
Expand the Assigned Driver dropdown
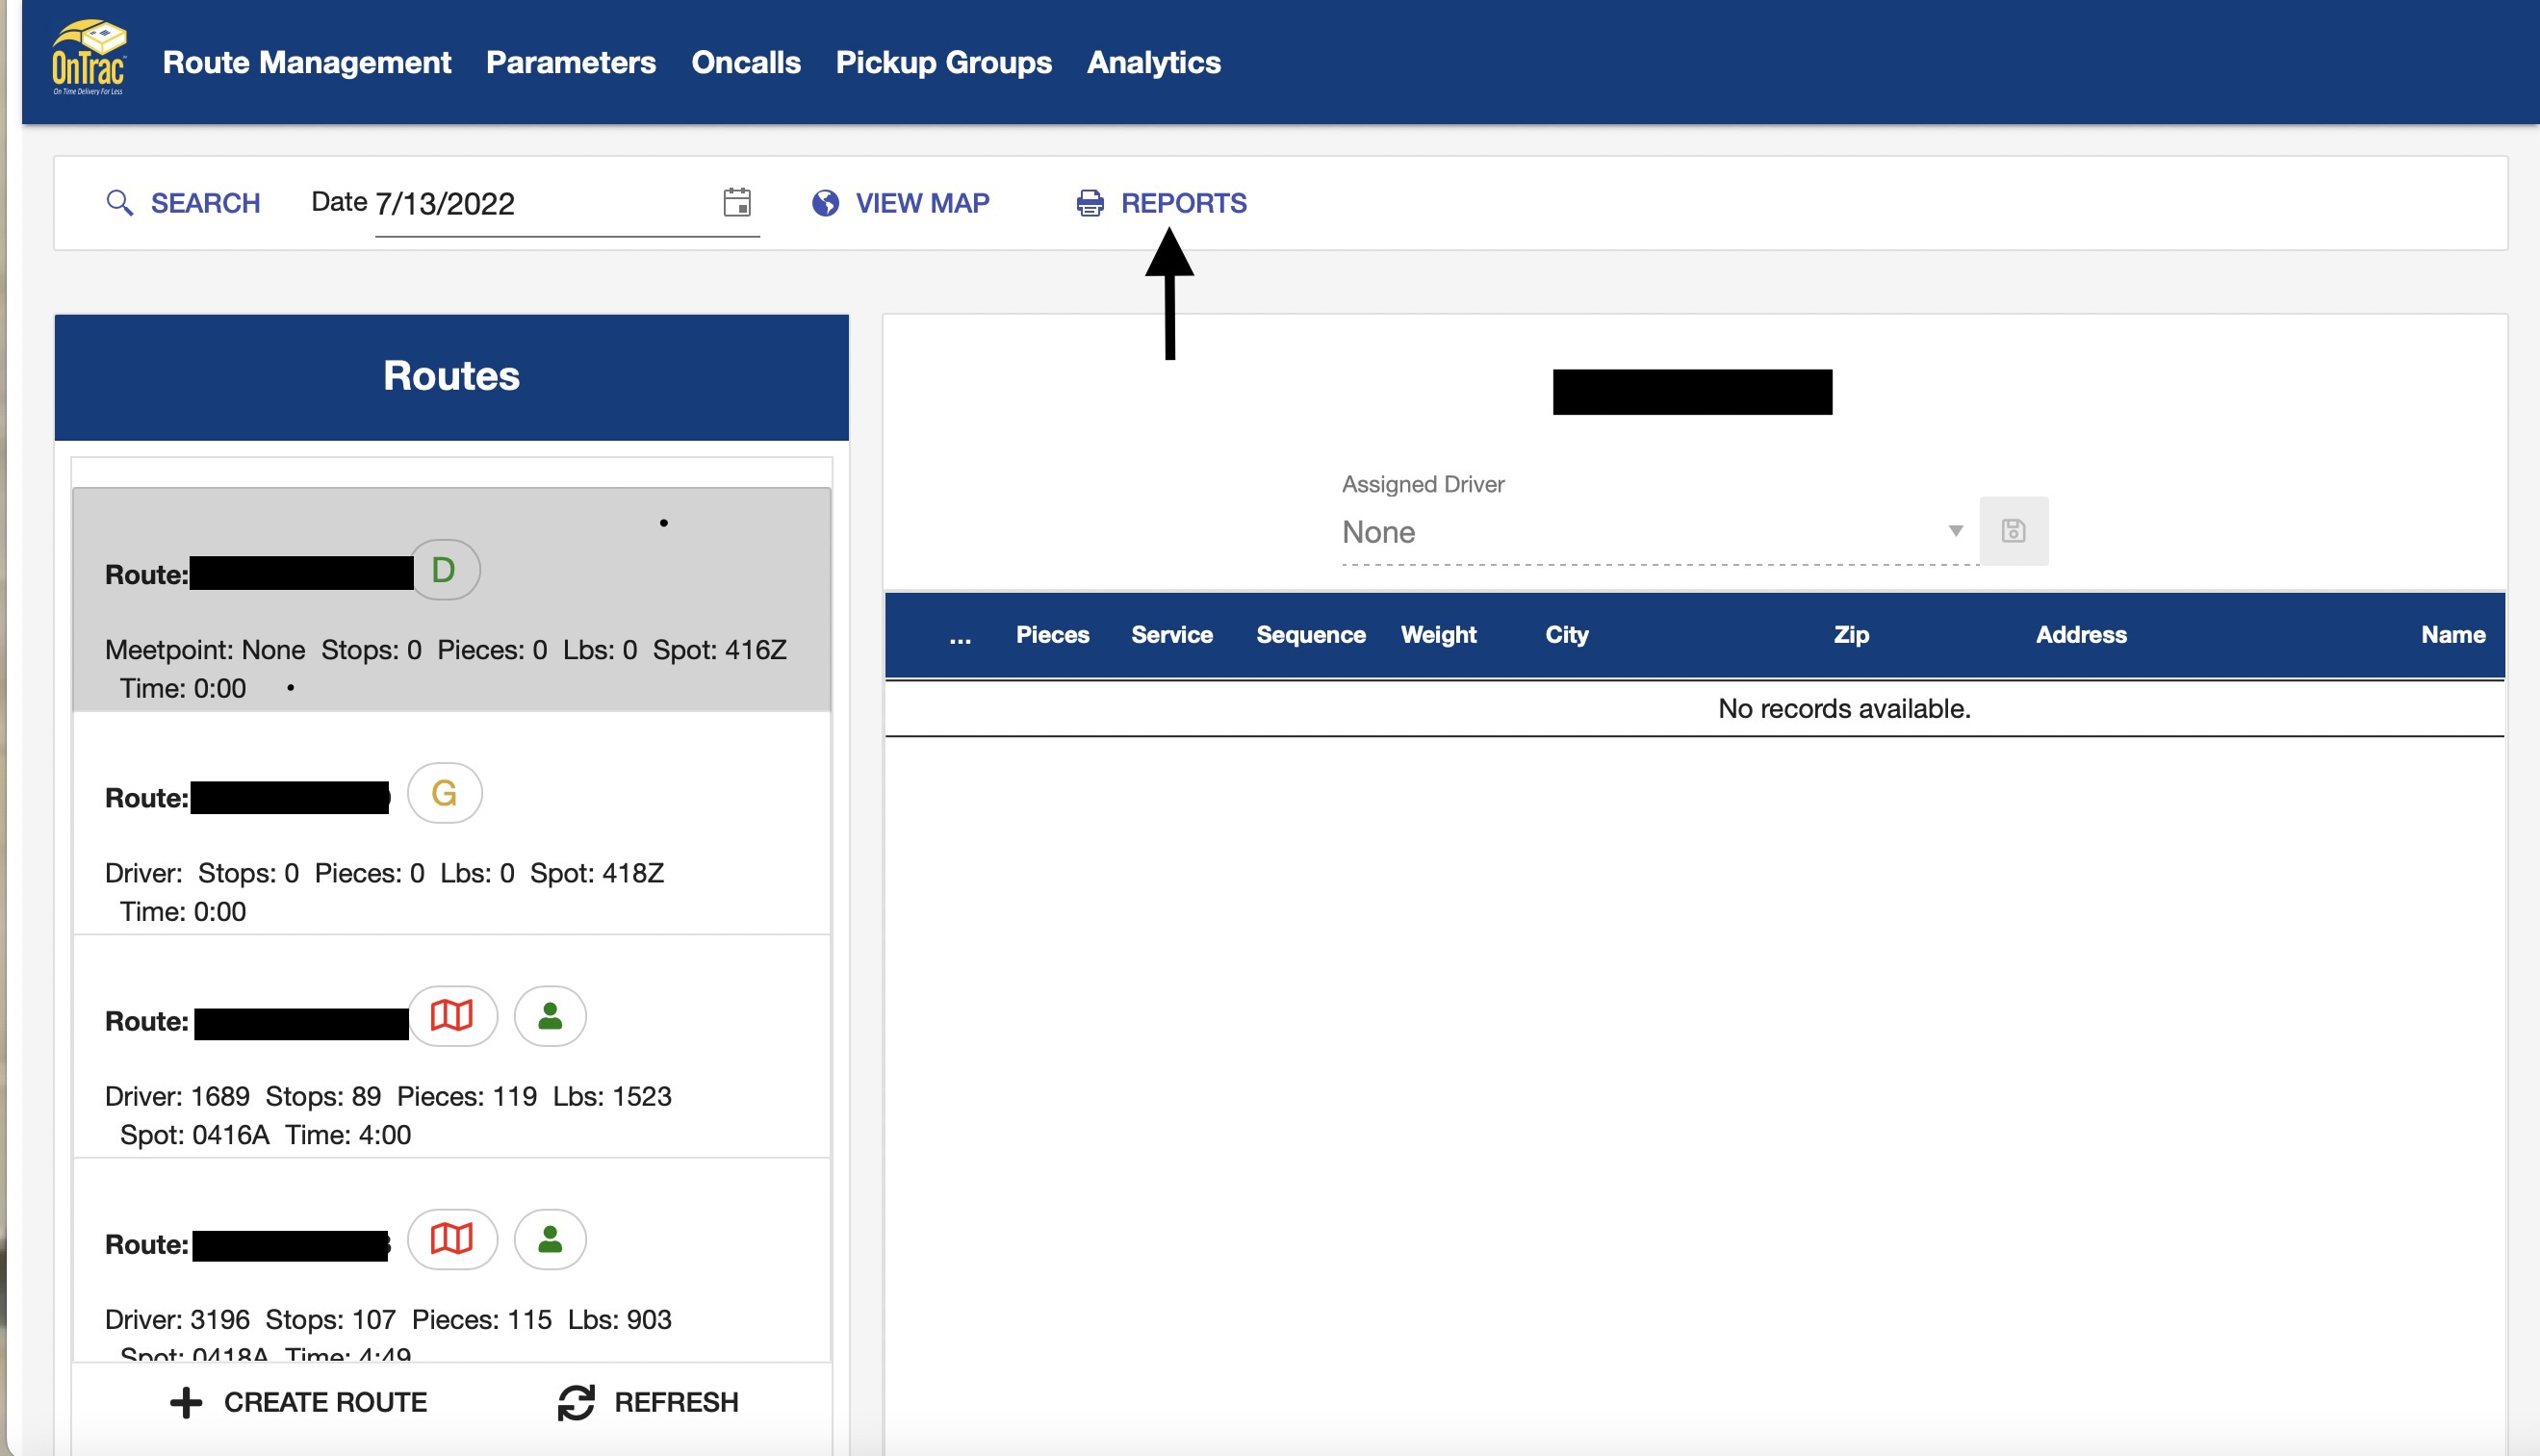click(x=1955, y=531)
